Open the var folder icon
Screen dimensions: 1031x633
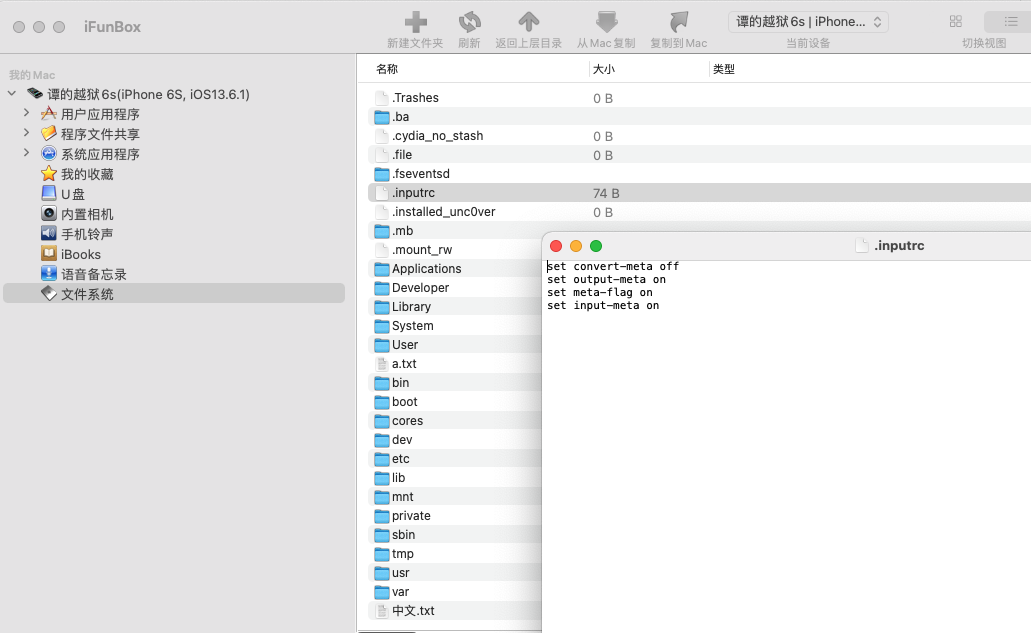381,594
